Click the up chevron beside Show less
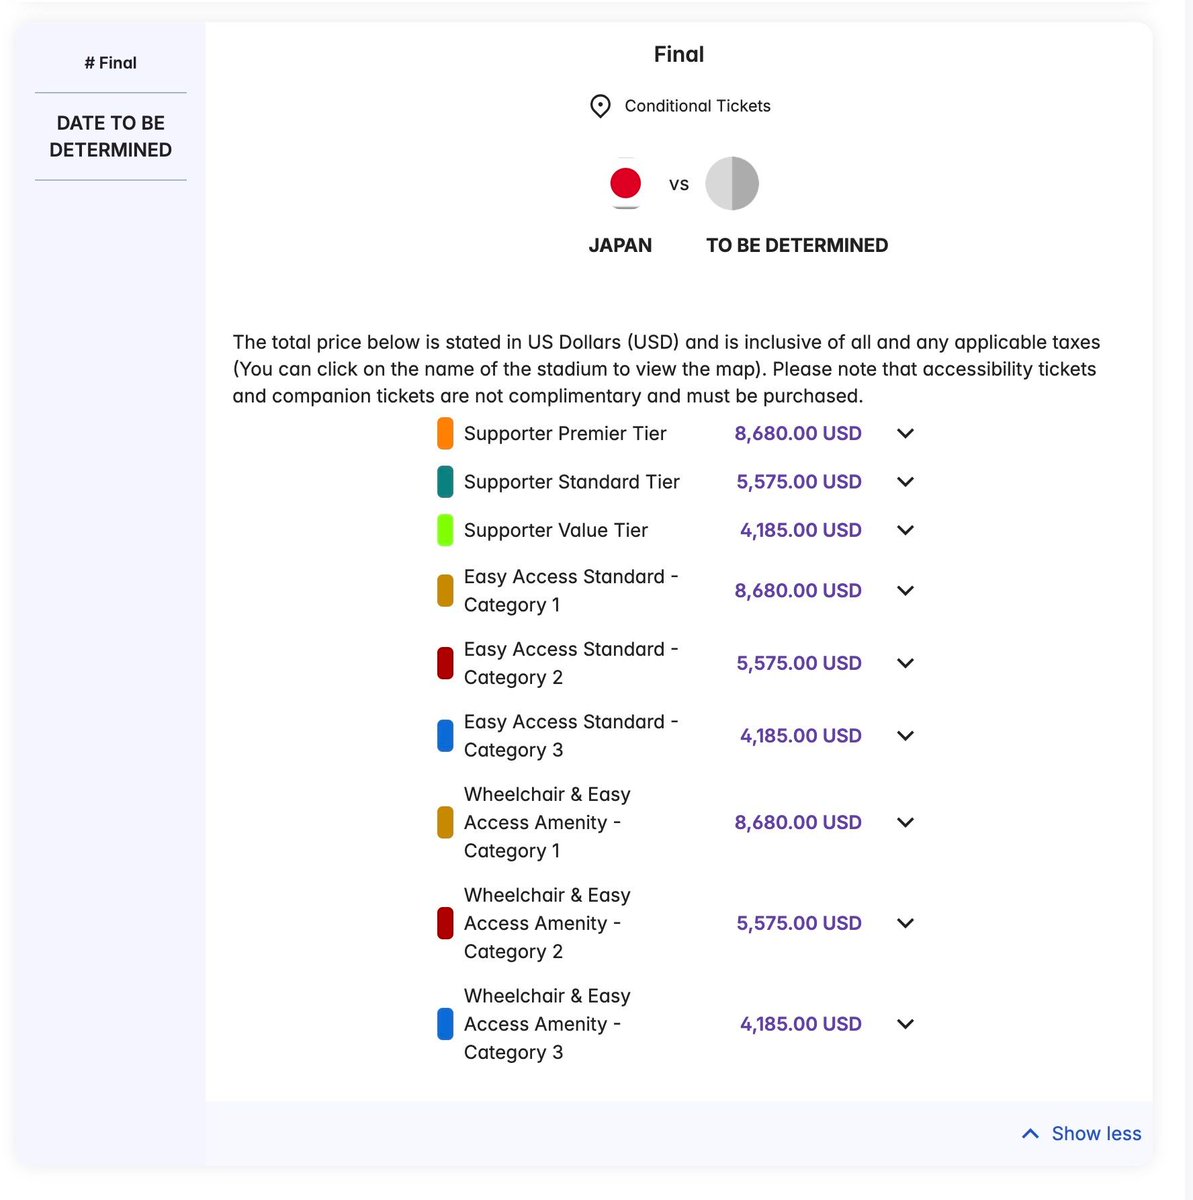The image size is (1193, 1200). (x=1030, y=1134)
